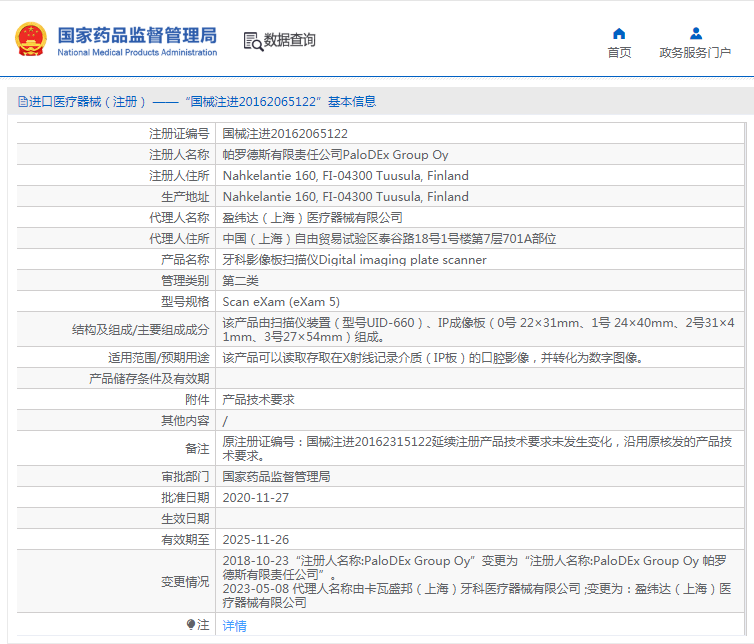Click the 2023-05-08 agent change record
The image size is (754, 644).
coord(477,595)
